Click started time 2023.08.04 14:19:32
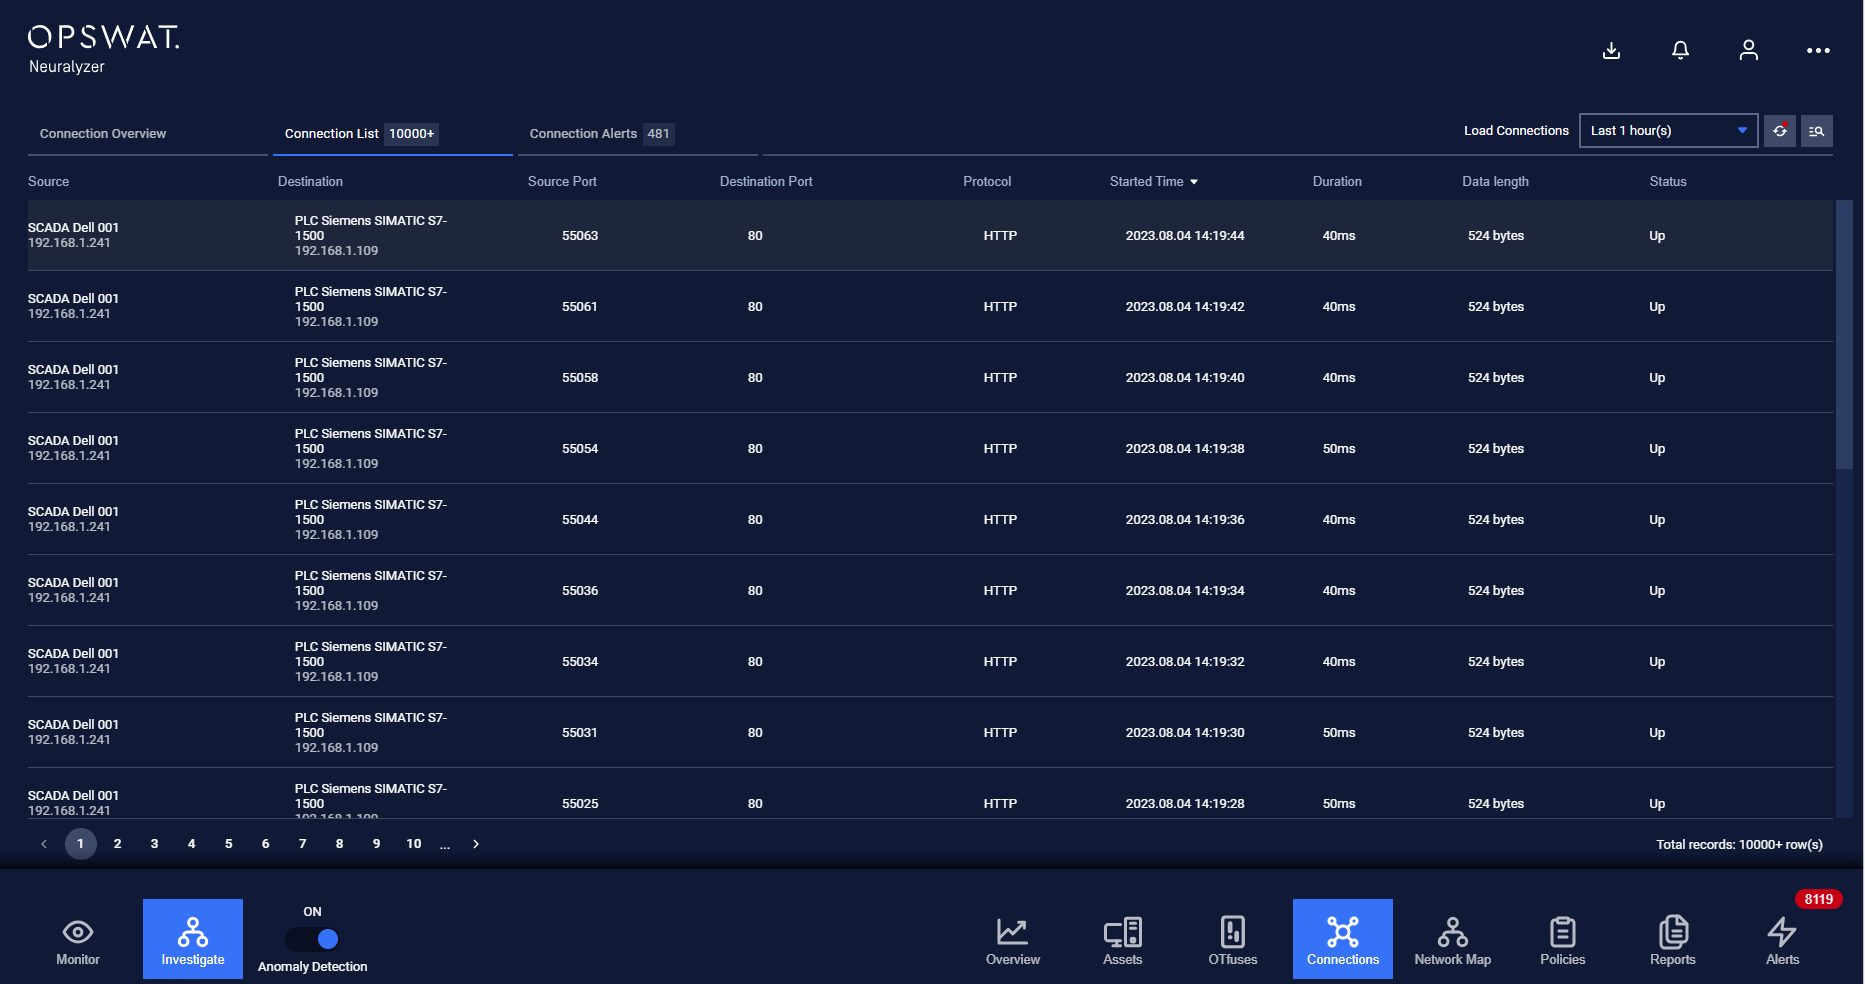This screenshot has width=1865, height=984. (x=1185, y=662)
